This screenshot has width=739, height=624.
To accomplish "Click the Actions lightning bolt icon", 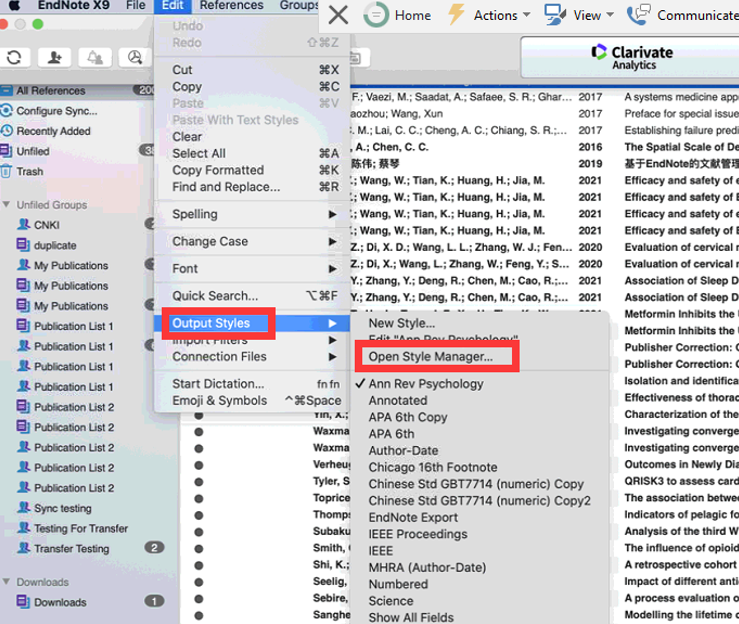I will tap(455, 14).
